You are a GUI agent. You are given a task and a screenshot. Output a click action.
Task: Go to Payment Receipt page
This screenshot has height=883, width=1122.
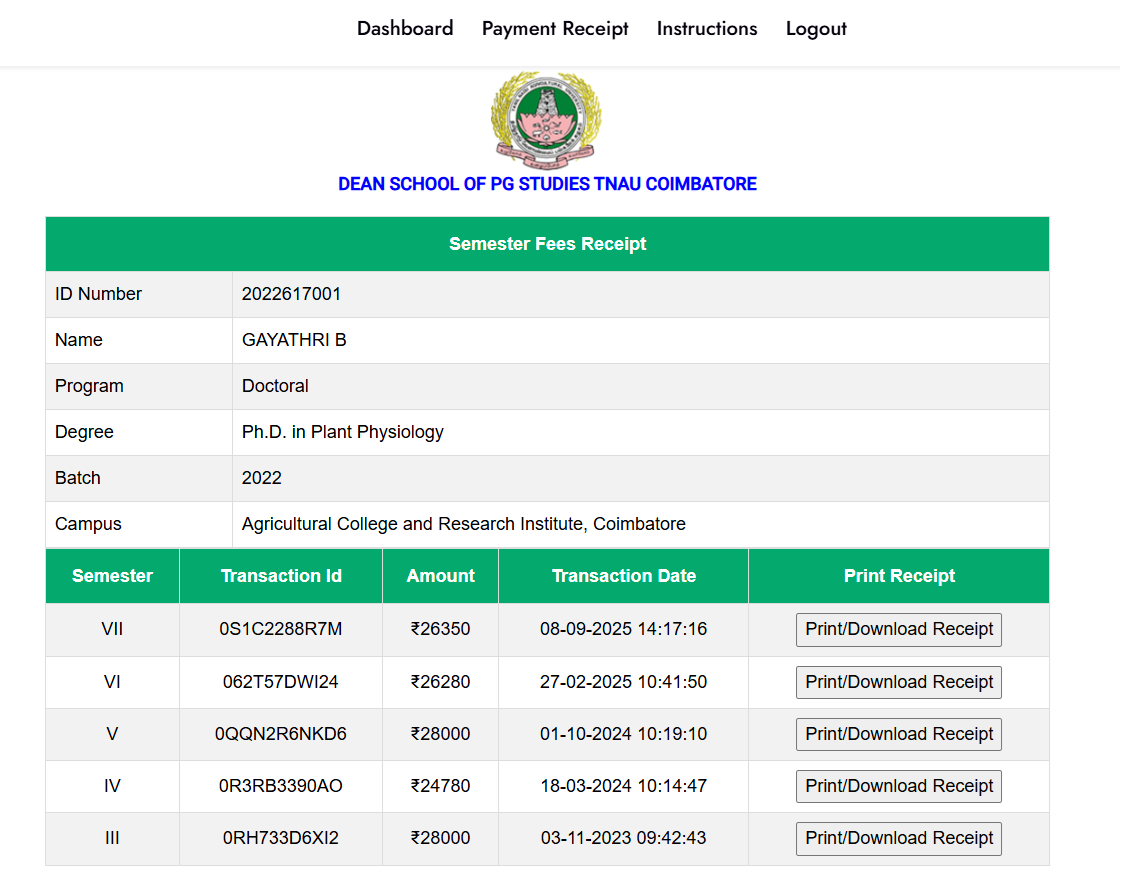[x=555, y=29]
